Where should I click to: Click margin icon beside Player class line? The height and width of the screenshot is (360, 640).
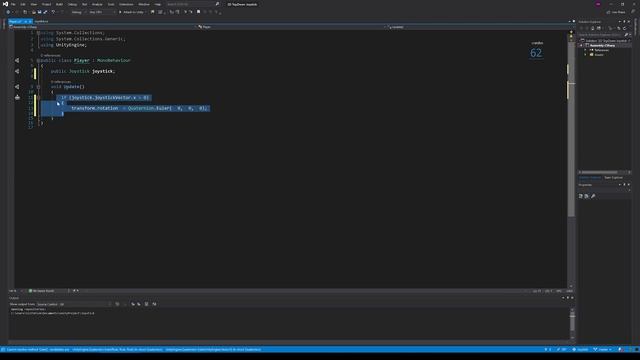coord(17,60)
